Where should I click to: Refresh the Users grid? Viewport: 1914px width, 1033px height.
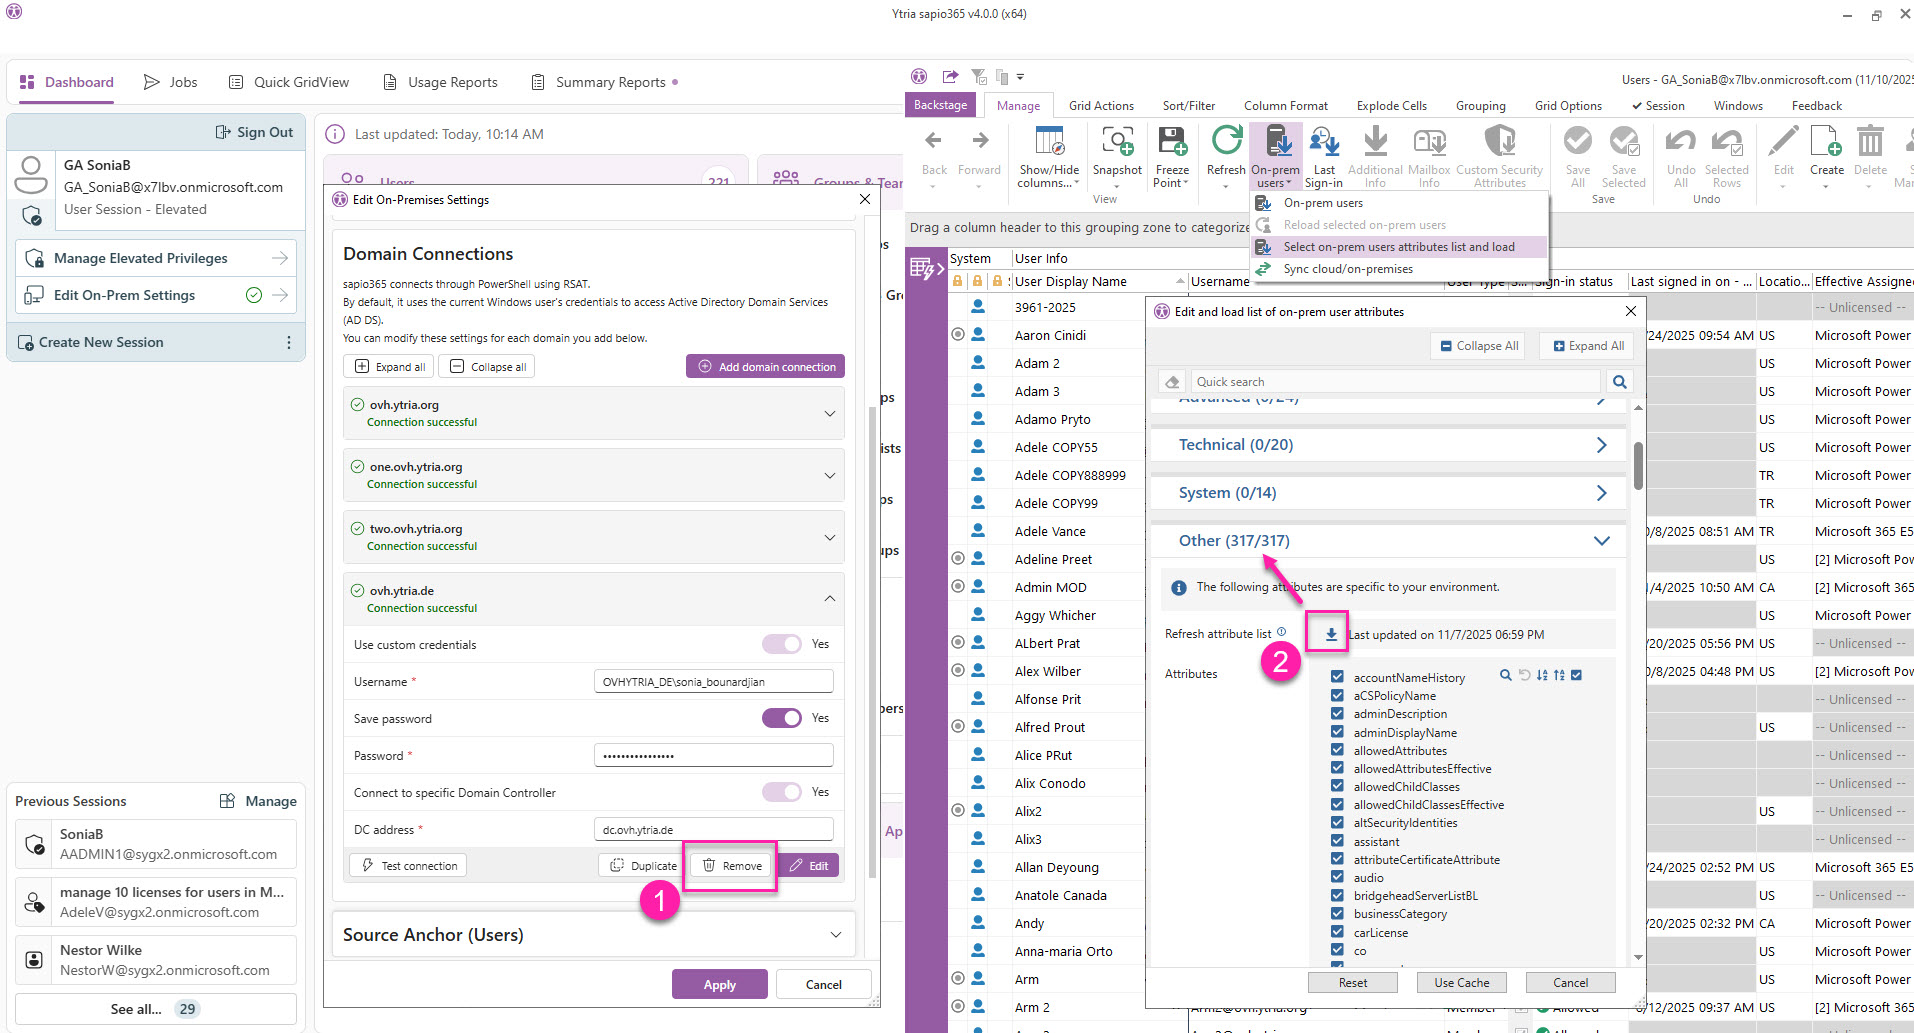point(1226,152)
